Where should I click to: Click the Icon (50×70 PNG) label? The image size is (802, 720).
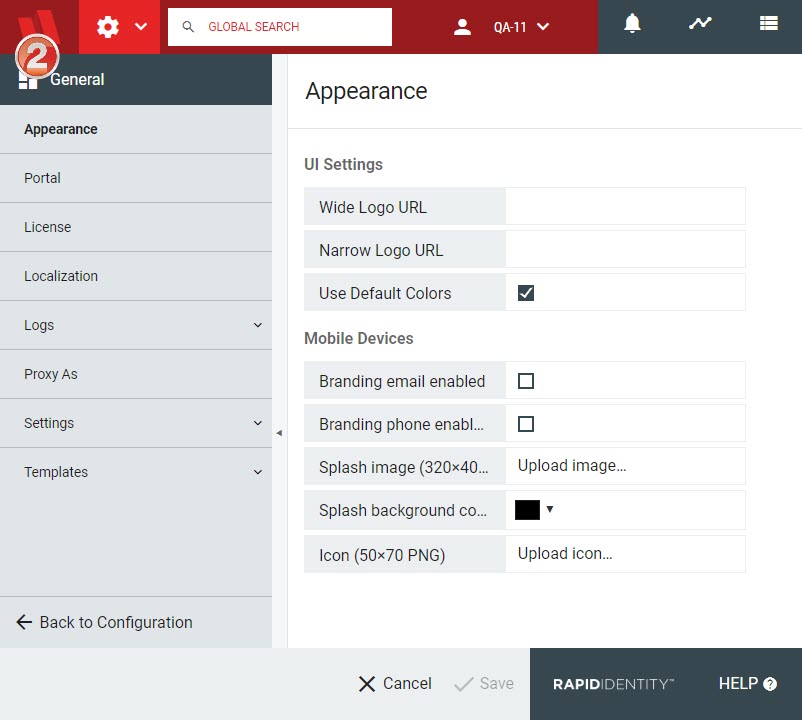click(x=382, y=555)
